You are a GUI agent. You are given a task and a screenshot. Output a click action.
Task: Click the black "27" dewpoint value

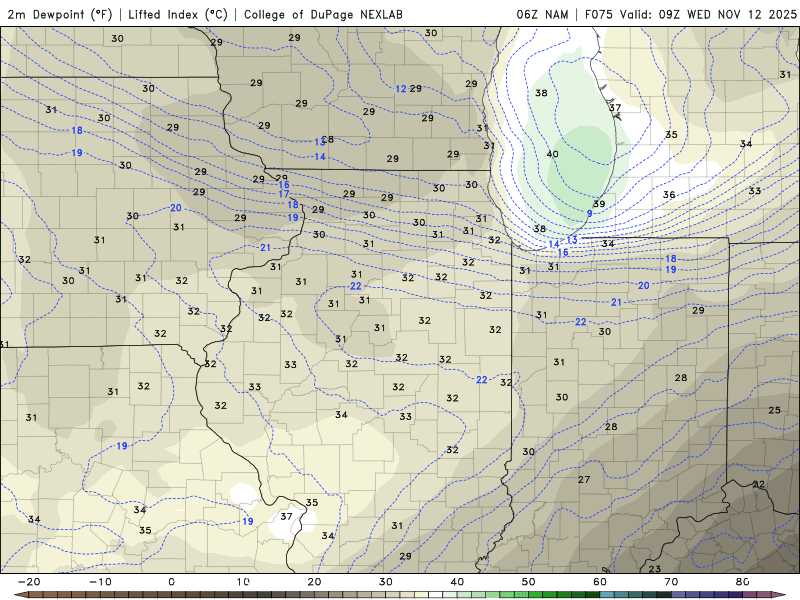[x=584, y=479]
